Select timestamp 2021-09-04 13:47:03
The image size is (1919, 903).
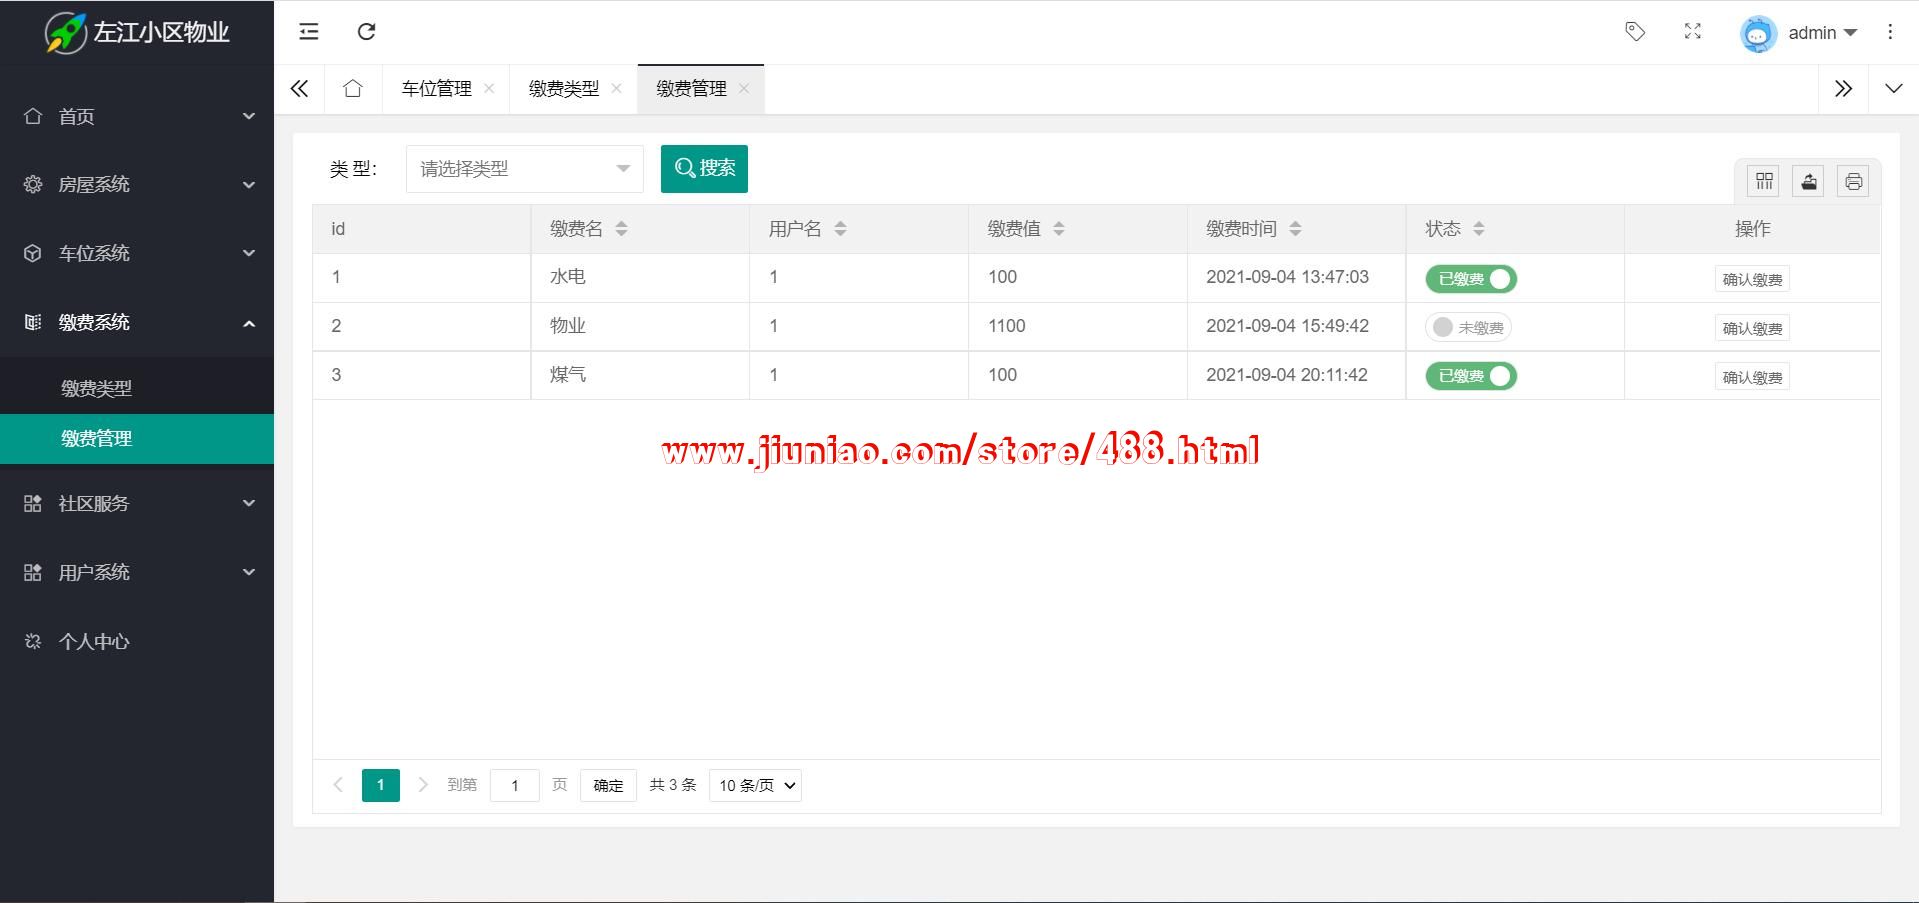[x=1287, y=277]
